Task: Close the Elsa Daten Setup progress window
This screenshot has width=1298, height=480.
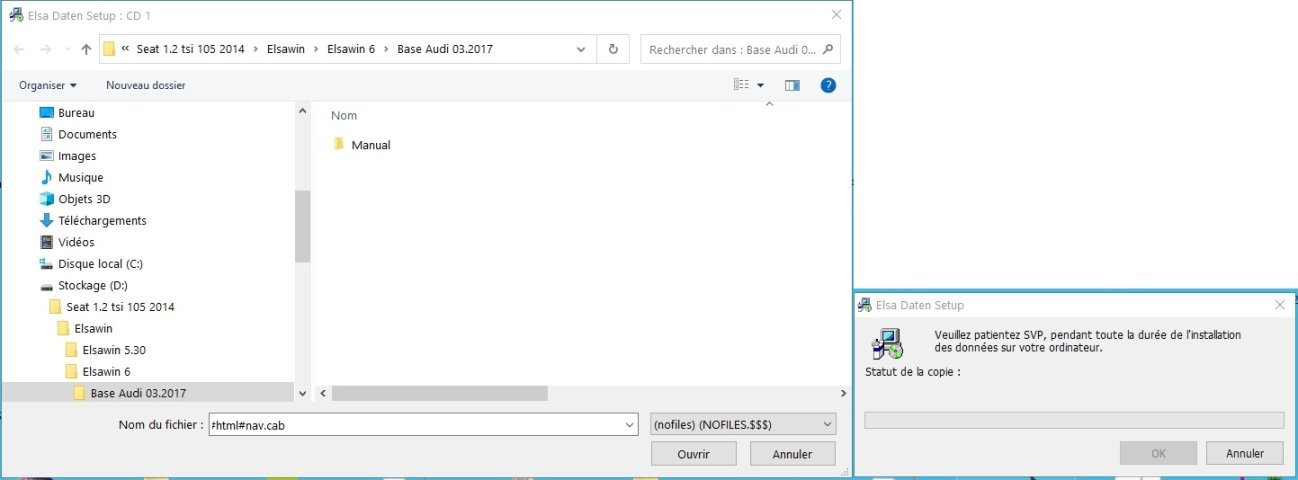Action: point(1279,305)
